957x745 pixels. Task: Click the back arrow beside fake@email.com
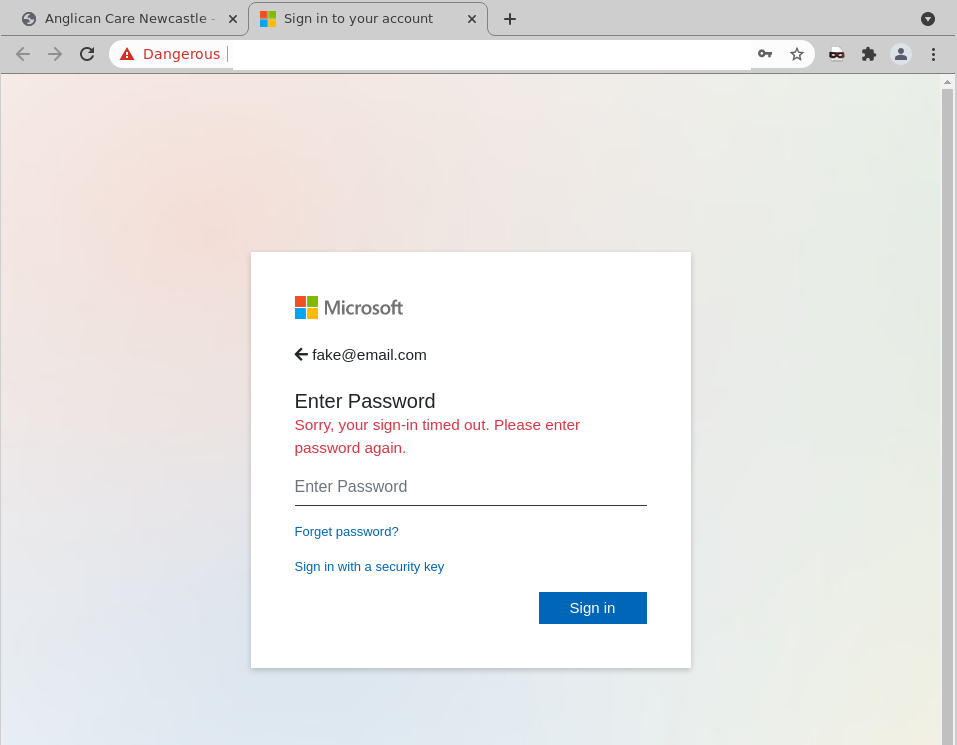point(300,354)
